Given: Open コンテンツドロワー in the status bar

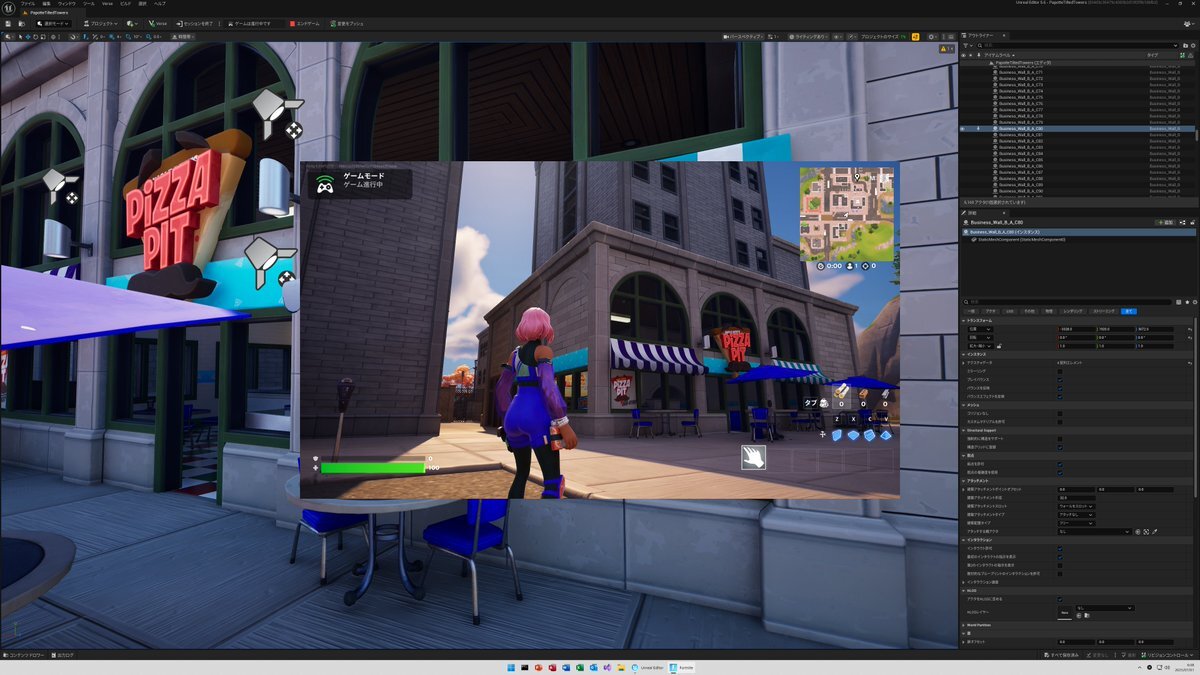Looking at the screenshot, I should pos(24,655).
